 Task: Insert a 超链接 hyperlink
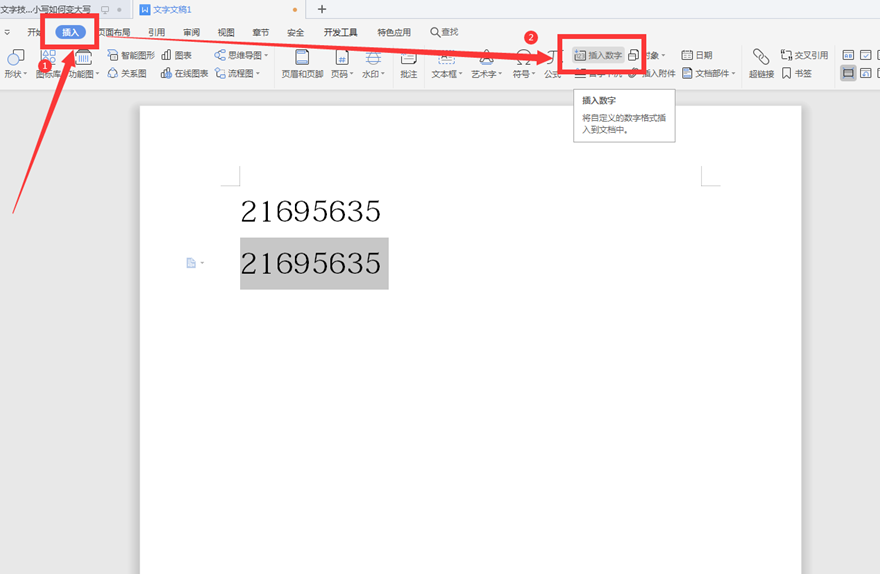761,63
